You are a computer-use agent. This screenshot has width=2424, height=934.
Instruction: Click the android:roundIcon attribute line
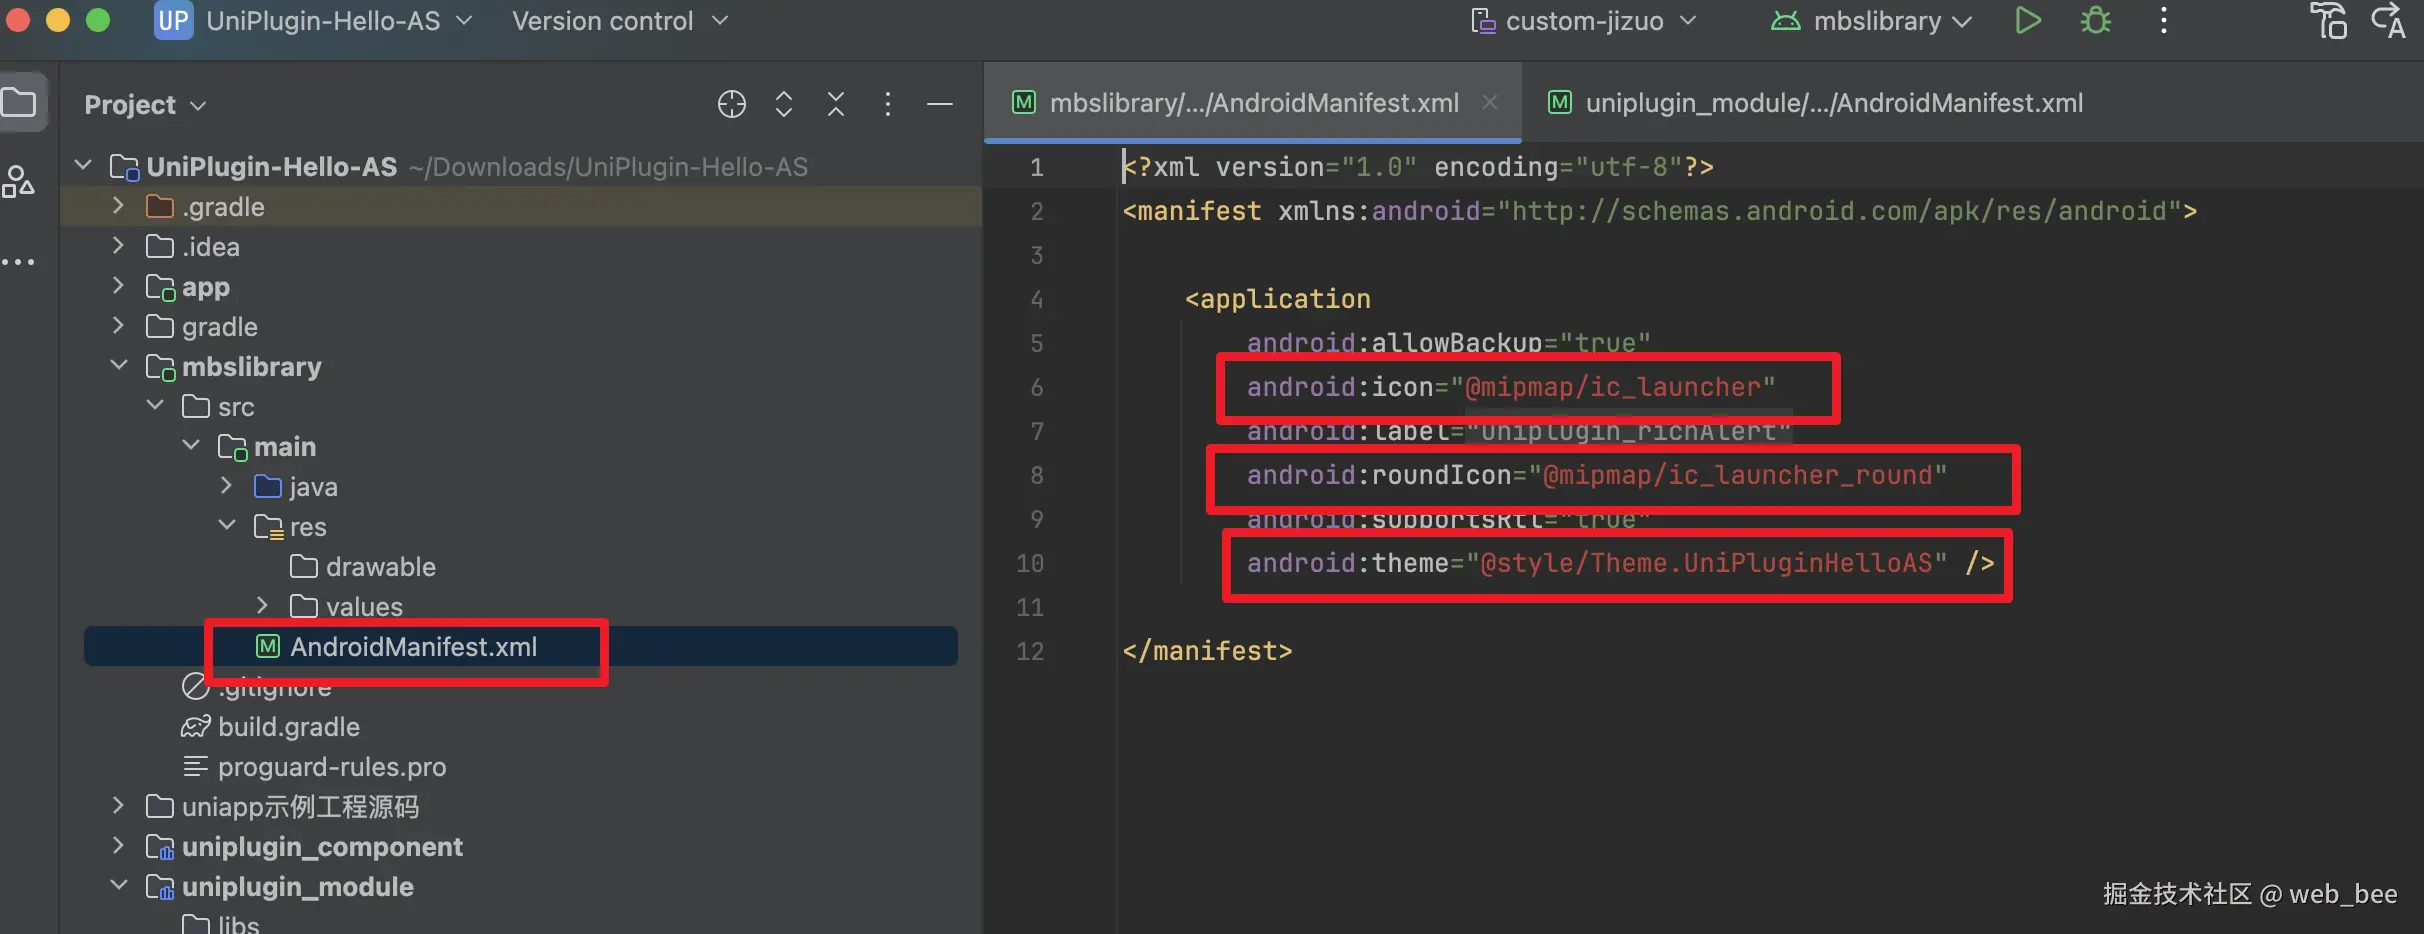tap(1597, 475)
